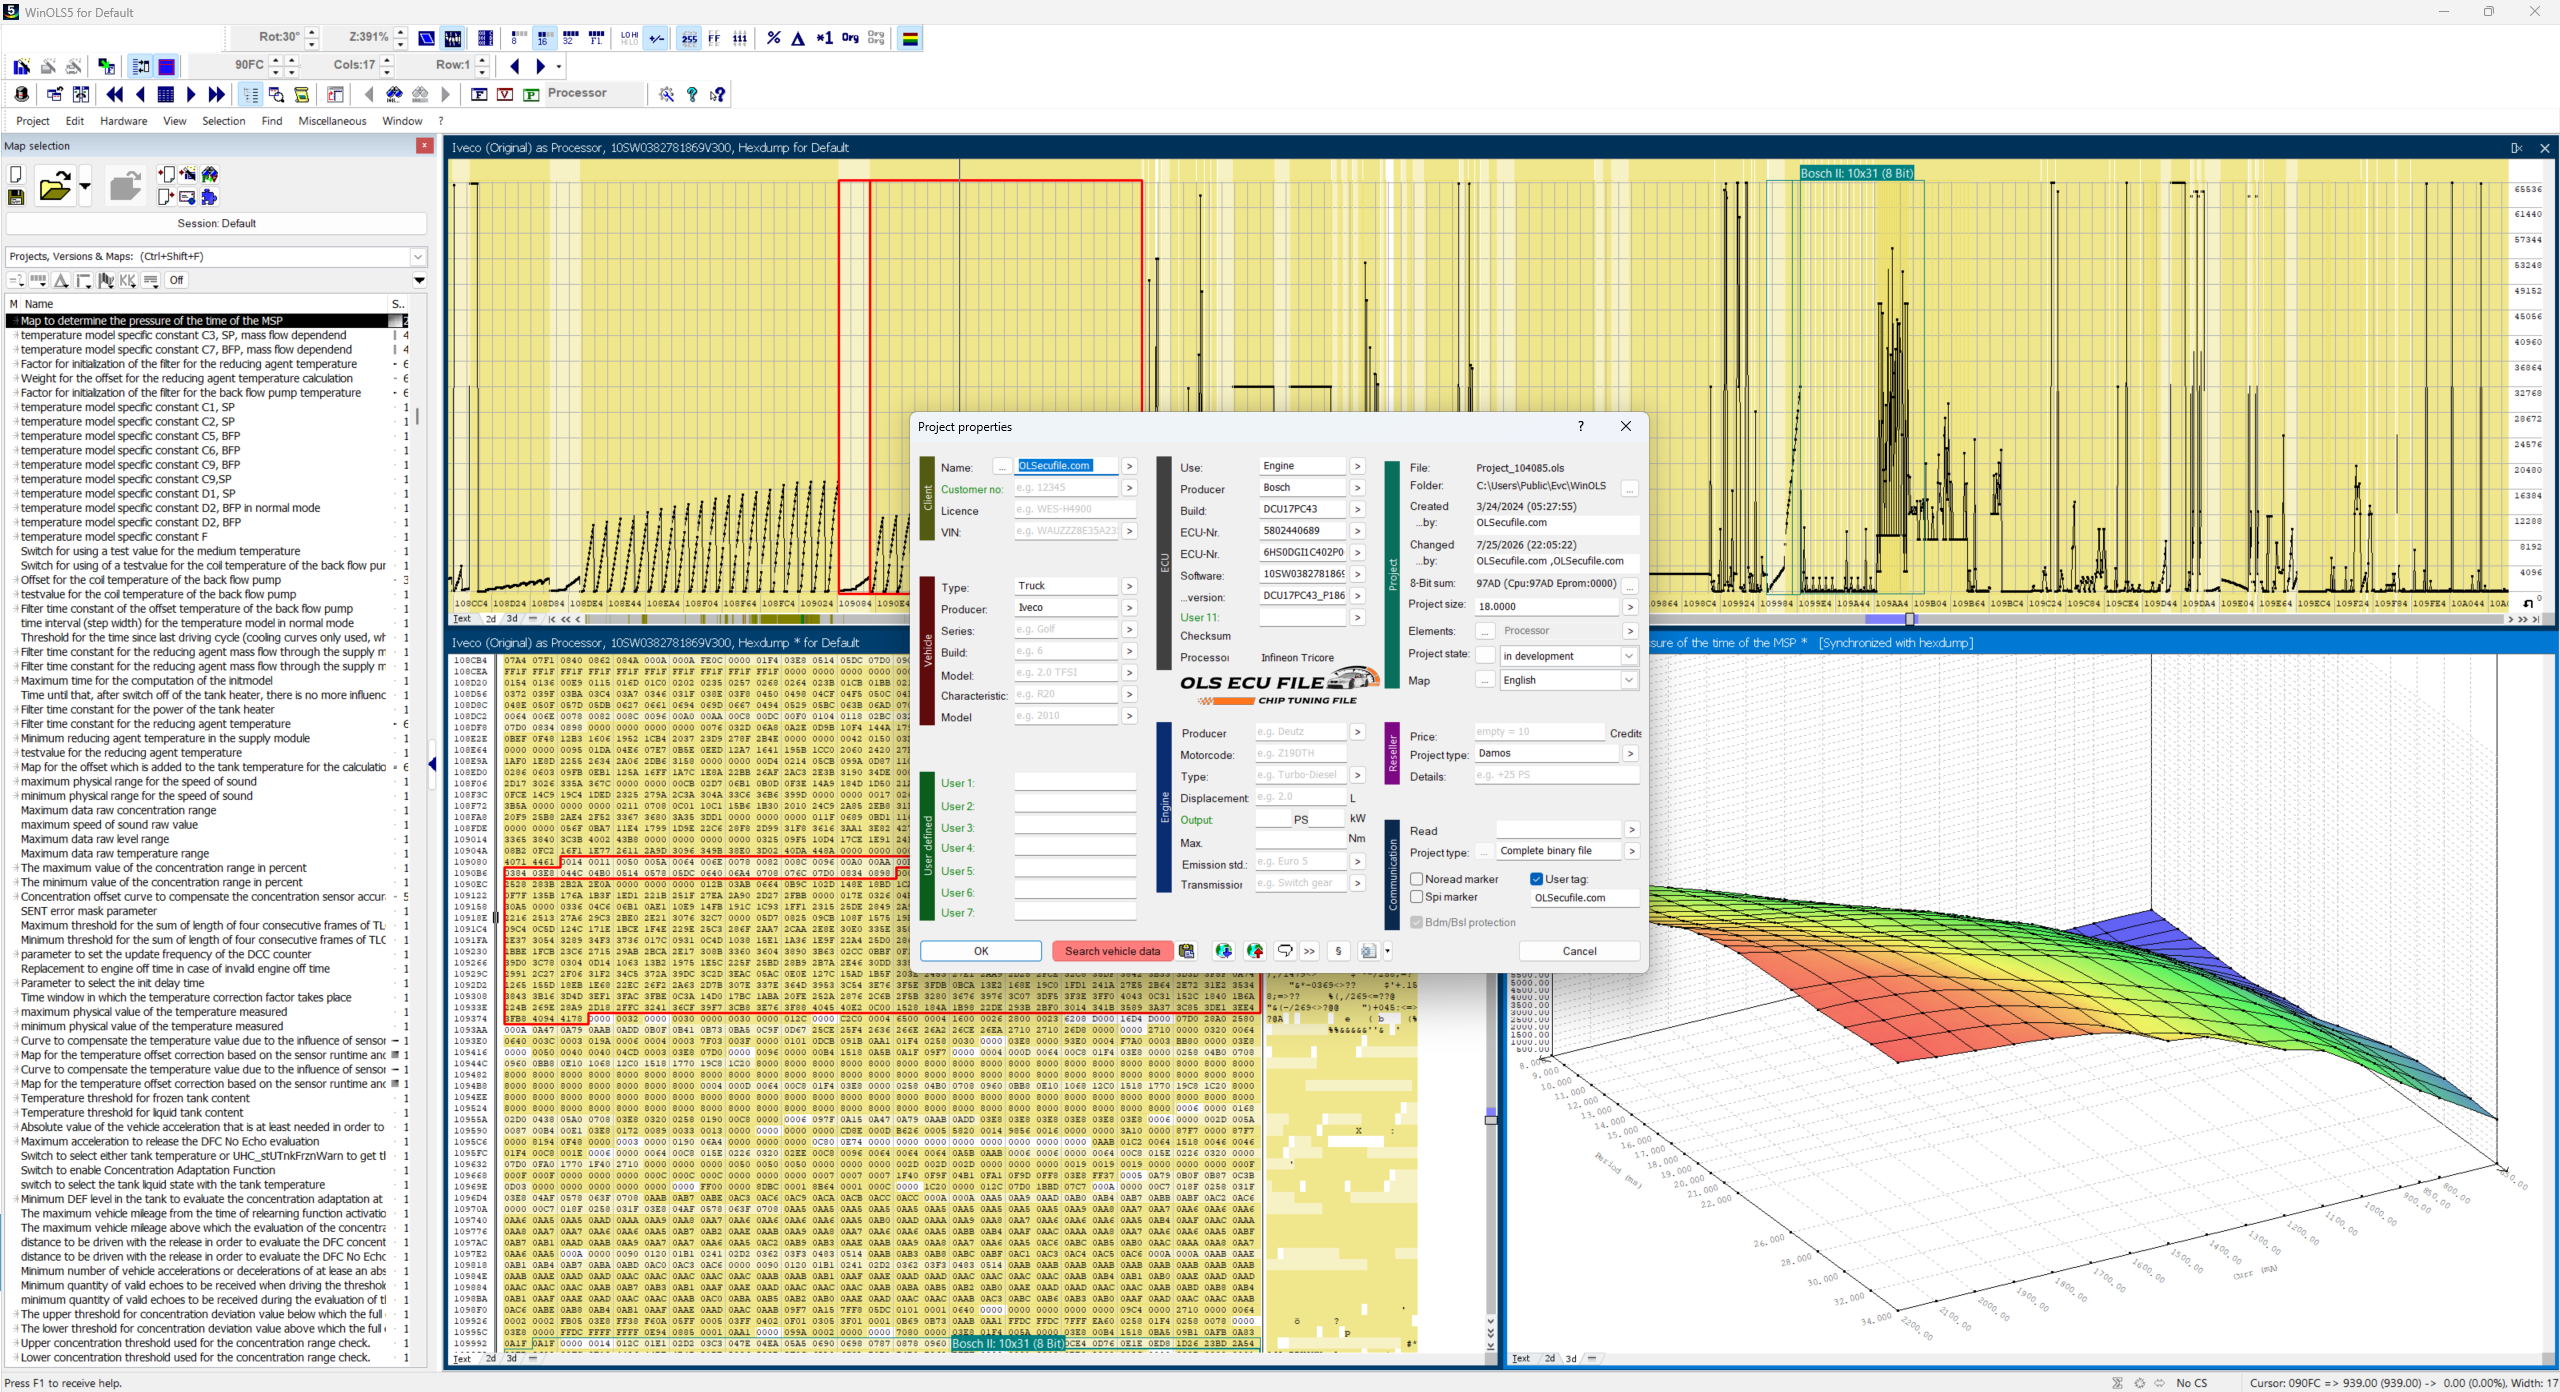Click the browse button beside the Name field
Image resolution: width=2560 pixels, height=1392 pixels.
point(1002,466)
